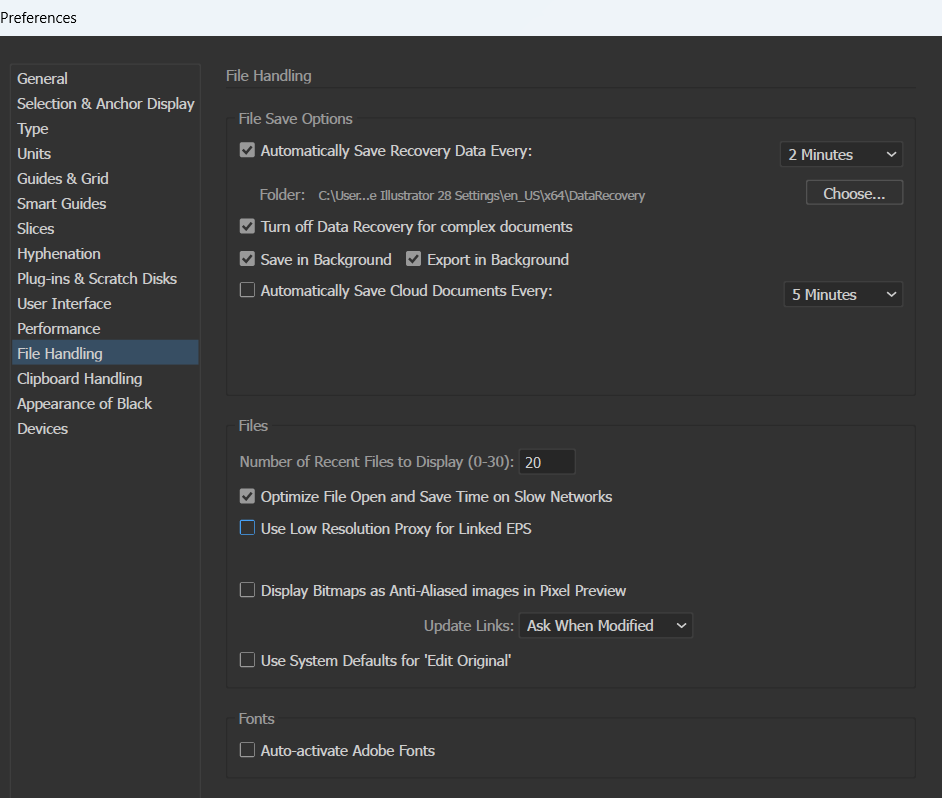The height and width of the screenshot is (798, 942).
Task: Check Use System Defaults for 'Edit Original'
Action: coord(247,660)
